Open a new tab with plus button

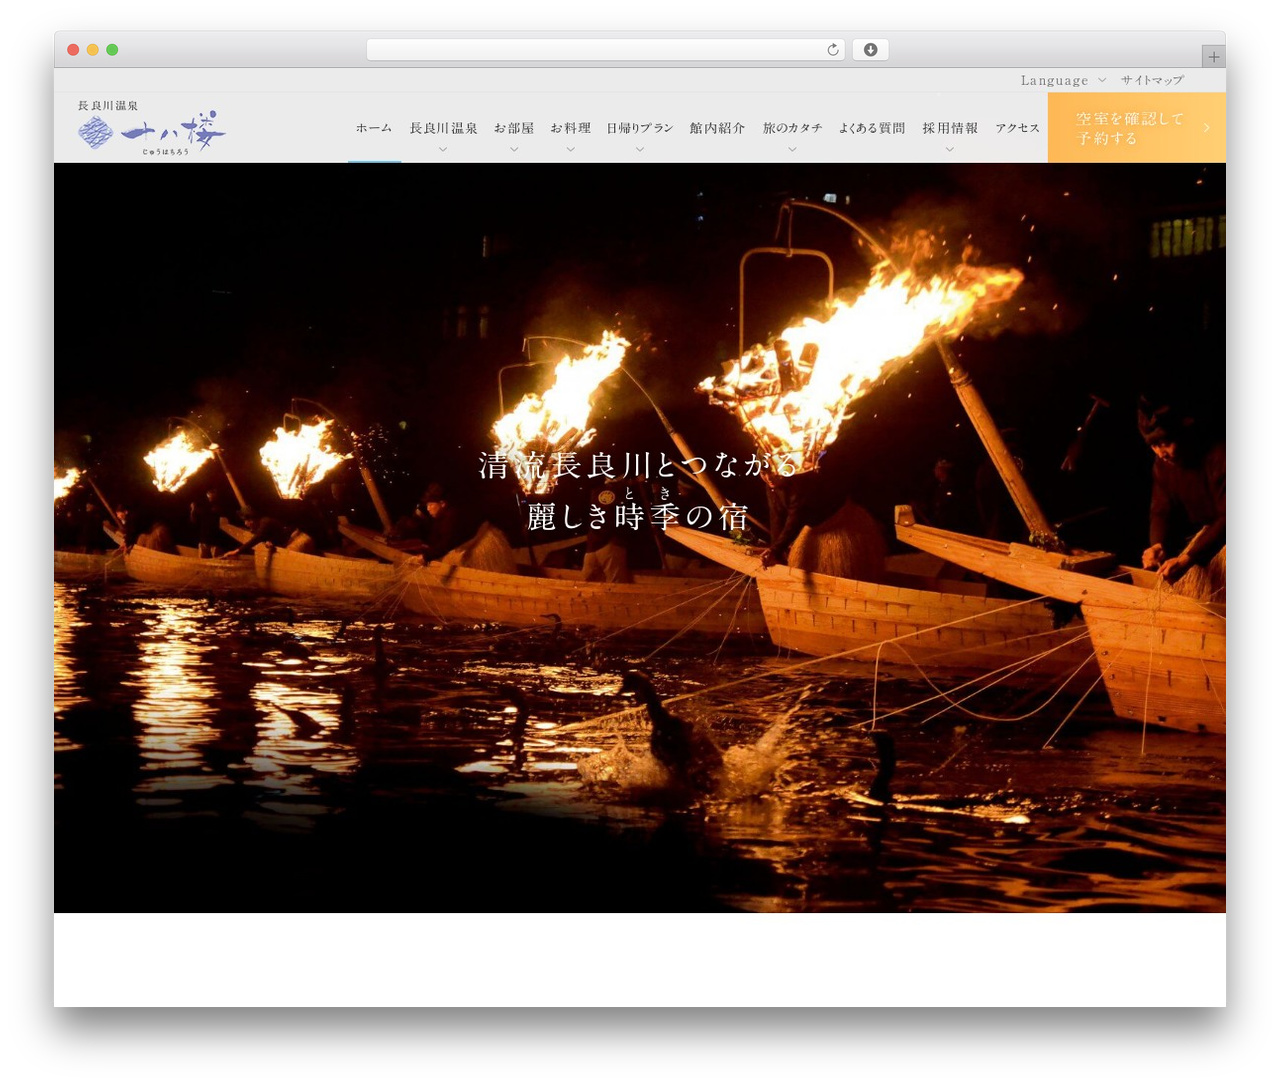coord(1213,57)
